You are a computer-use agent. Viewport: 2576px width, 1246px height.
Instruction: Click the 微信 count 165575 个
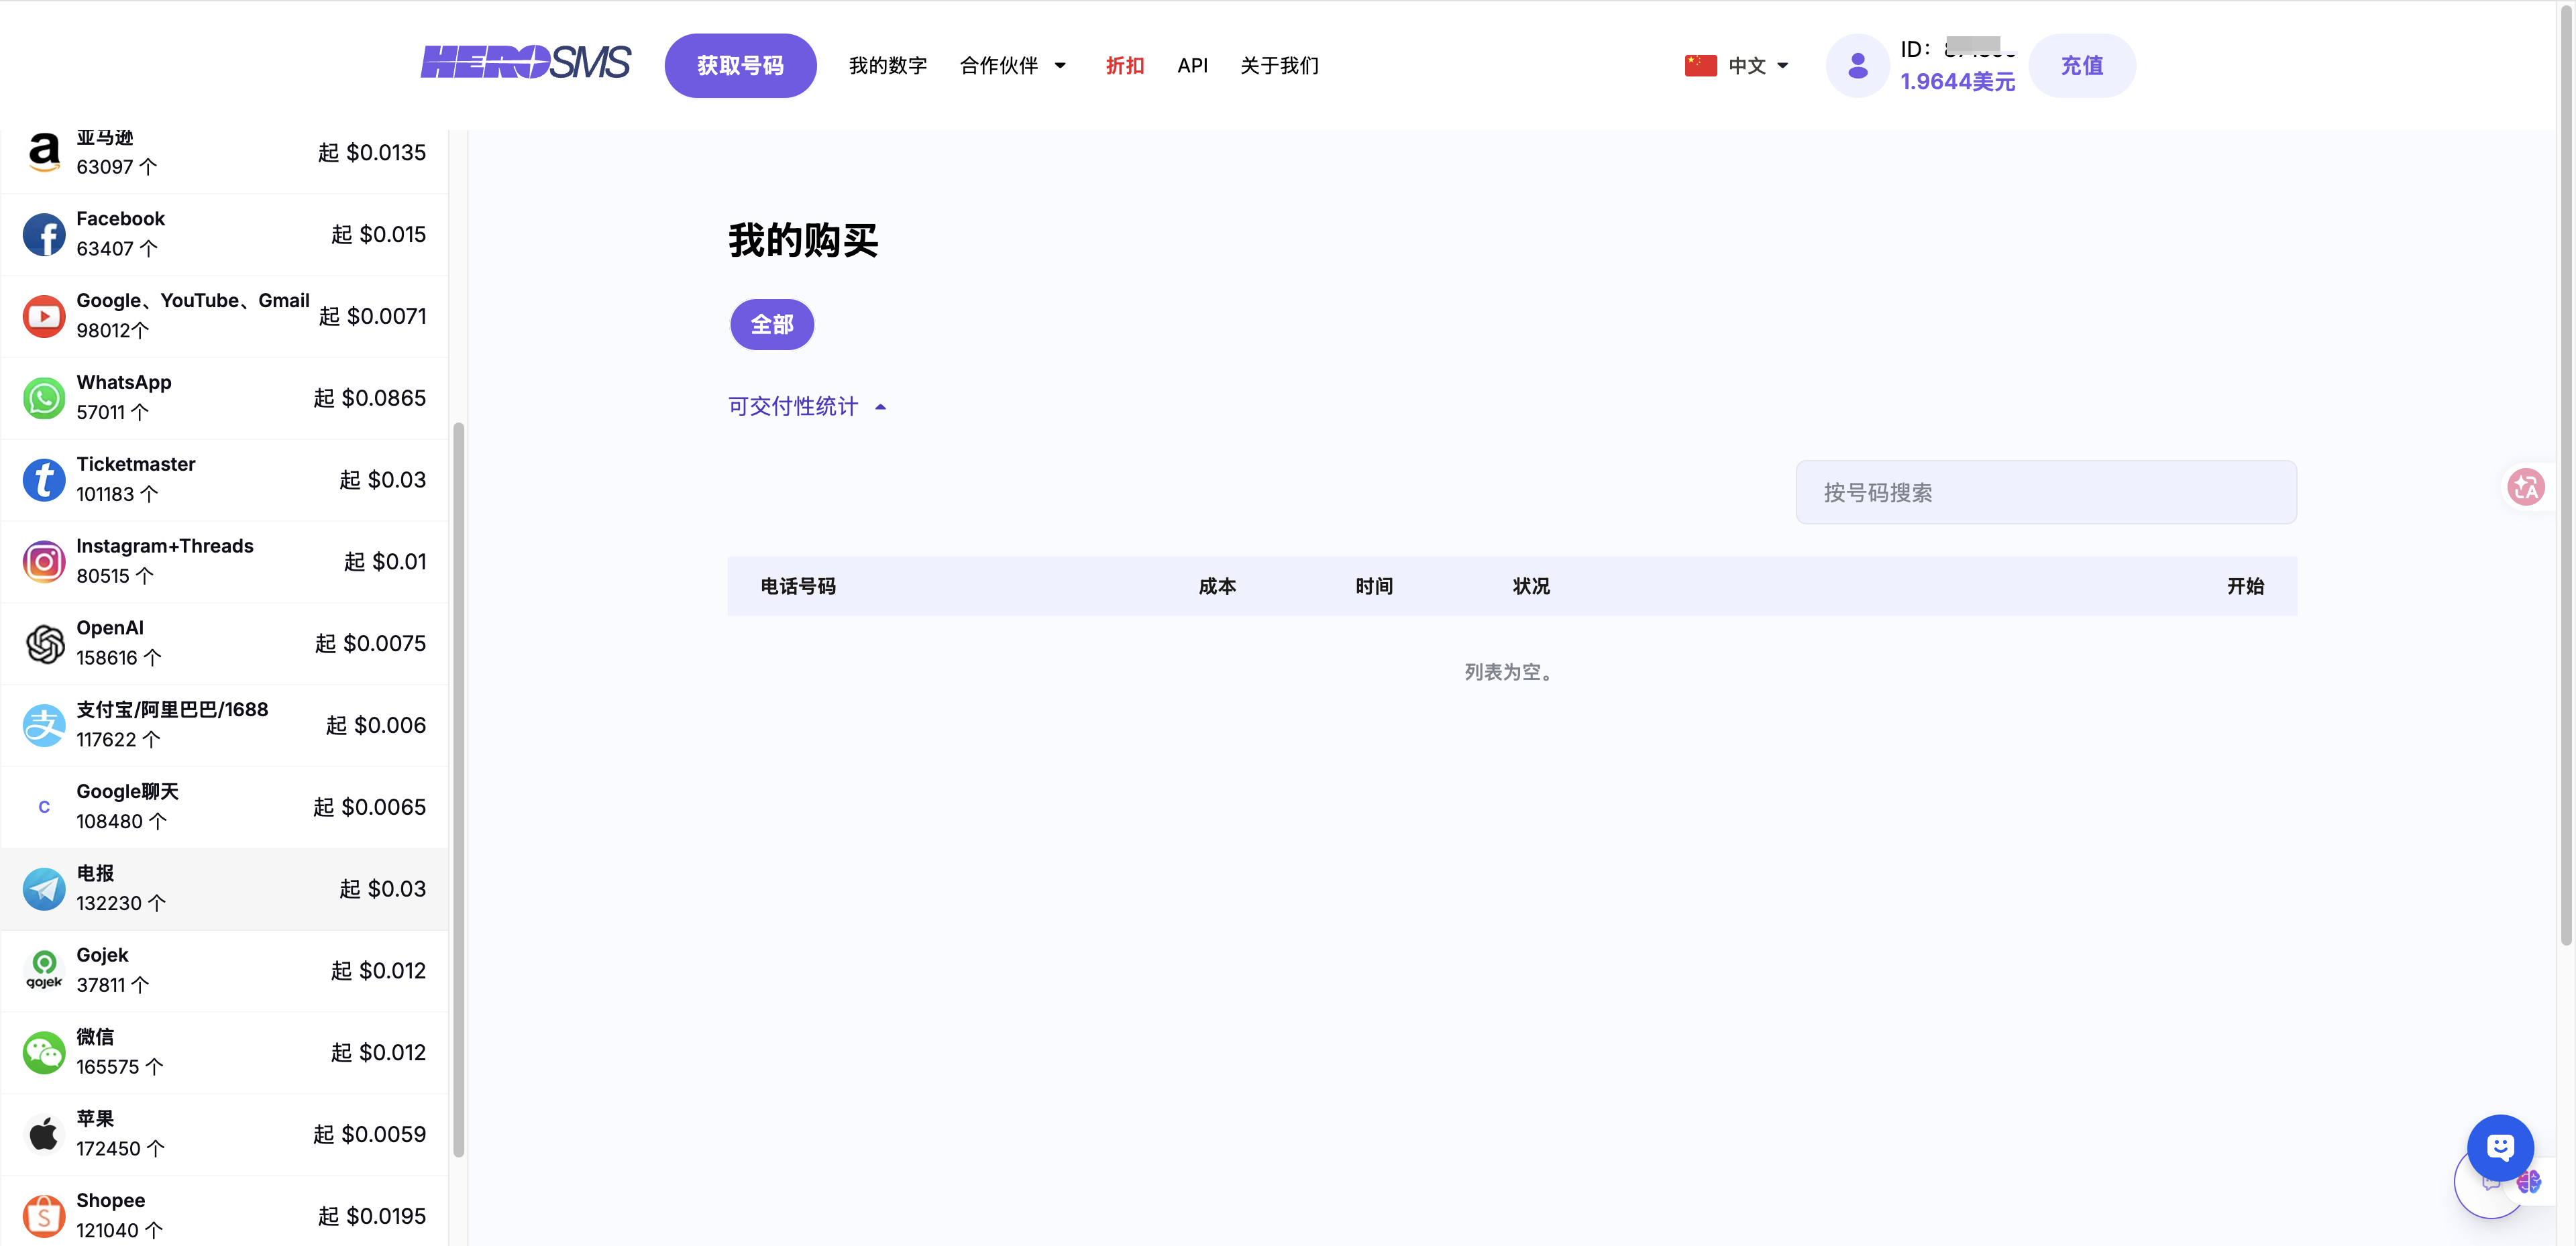[120, 1067]
